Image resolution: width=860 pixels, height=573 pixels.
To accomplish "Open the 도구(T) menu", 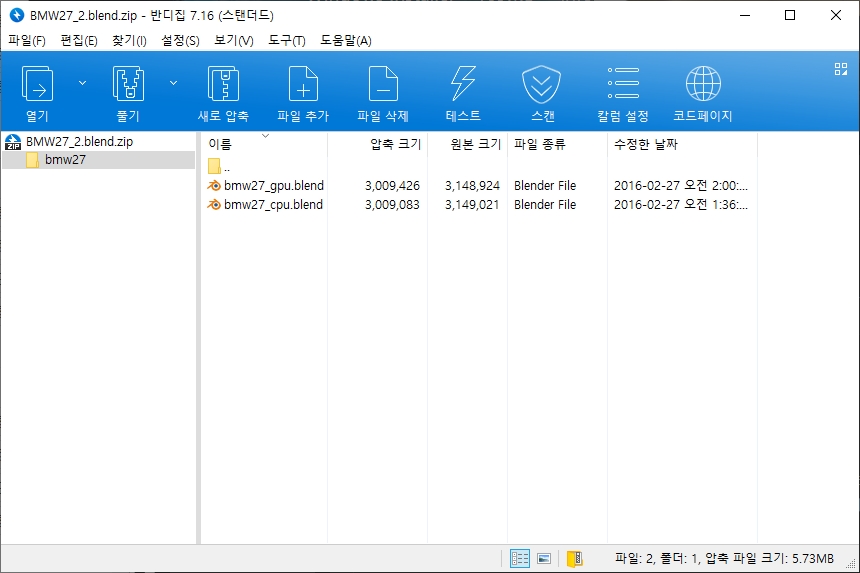I will (x=287, y=41).
